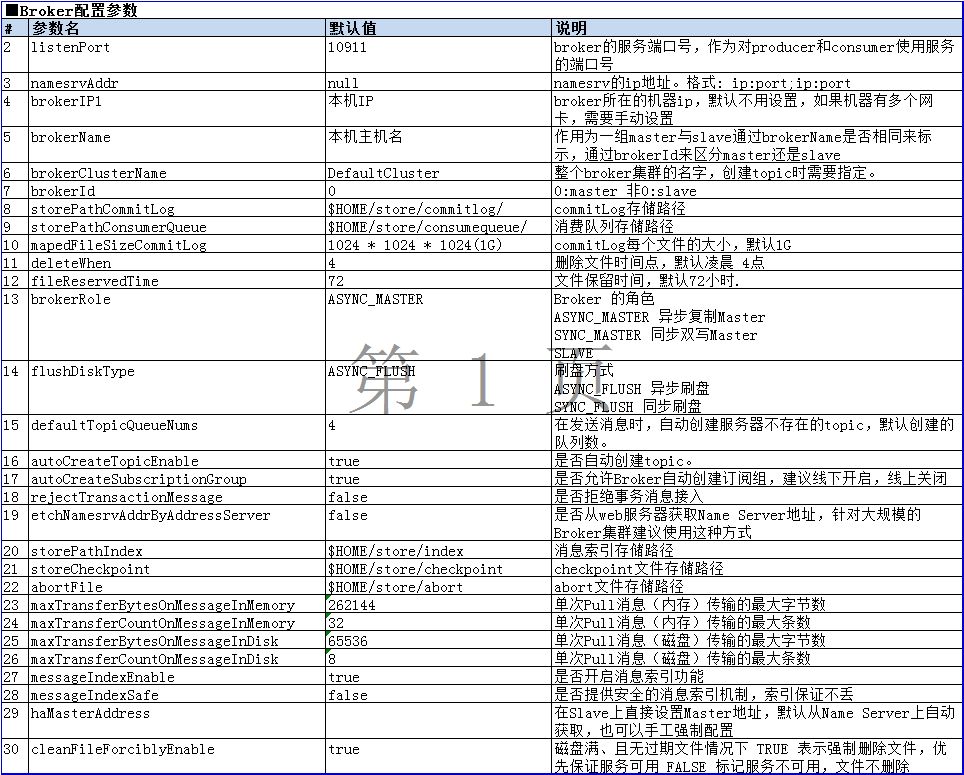Select the etchNamesrvAddrByAddressServer cell
964x775 pixels.
point(177,523)
